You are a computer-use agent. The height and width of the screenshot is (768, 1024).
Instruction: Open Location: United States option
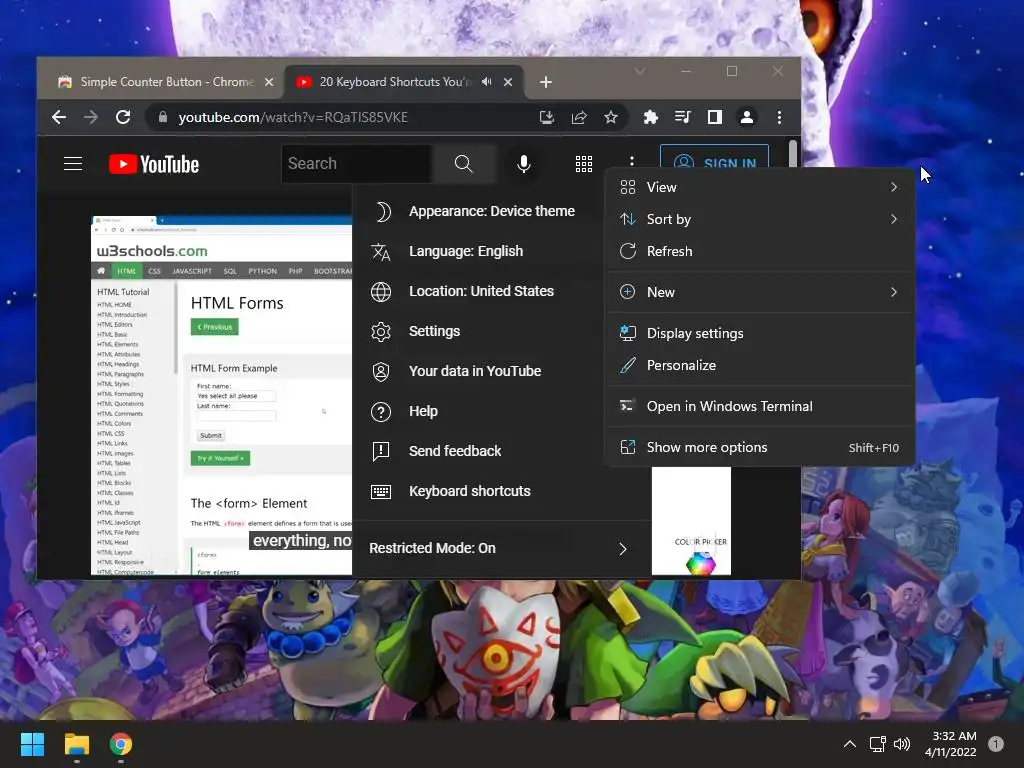pos(478,291)
